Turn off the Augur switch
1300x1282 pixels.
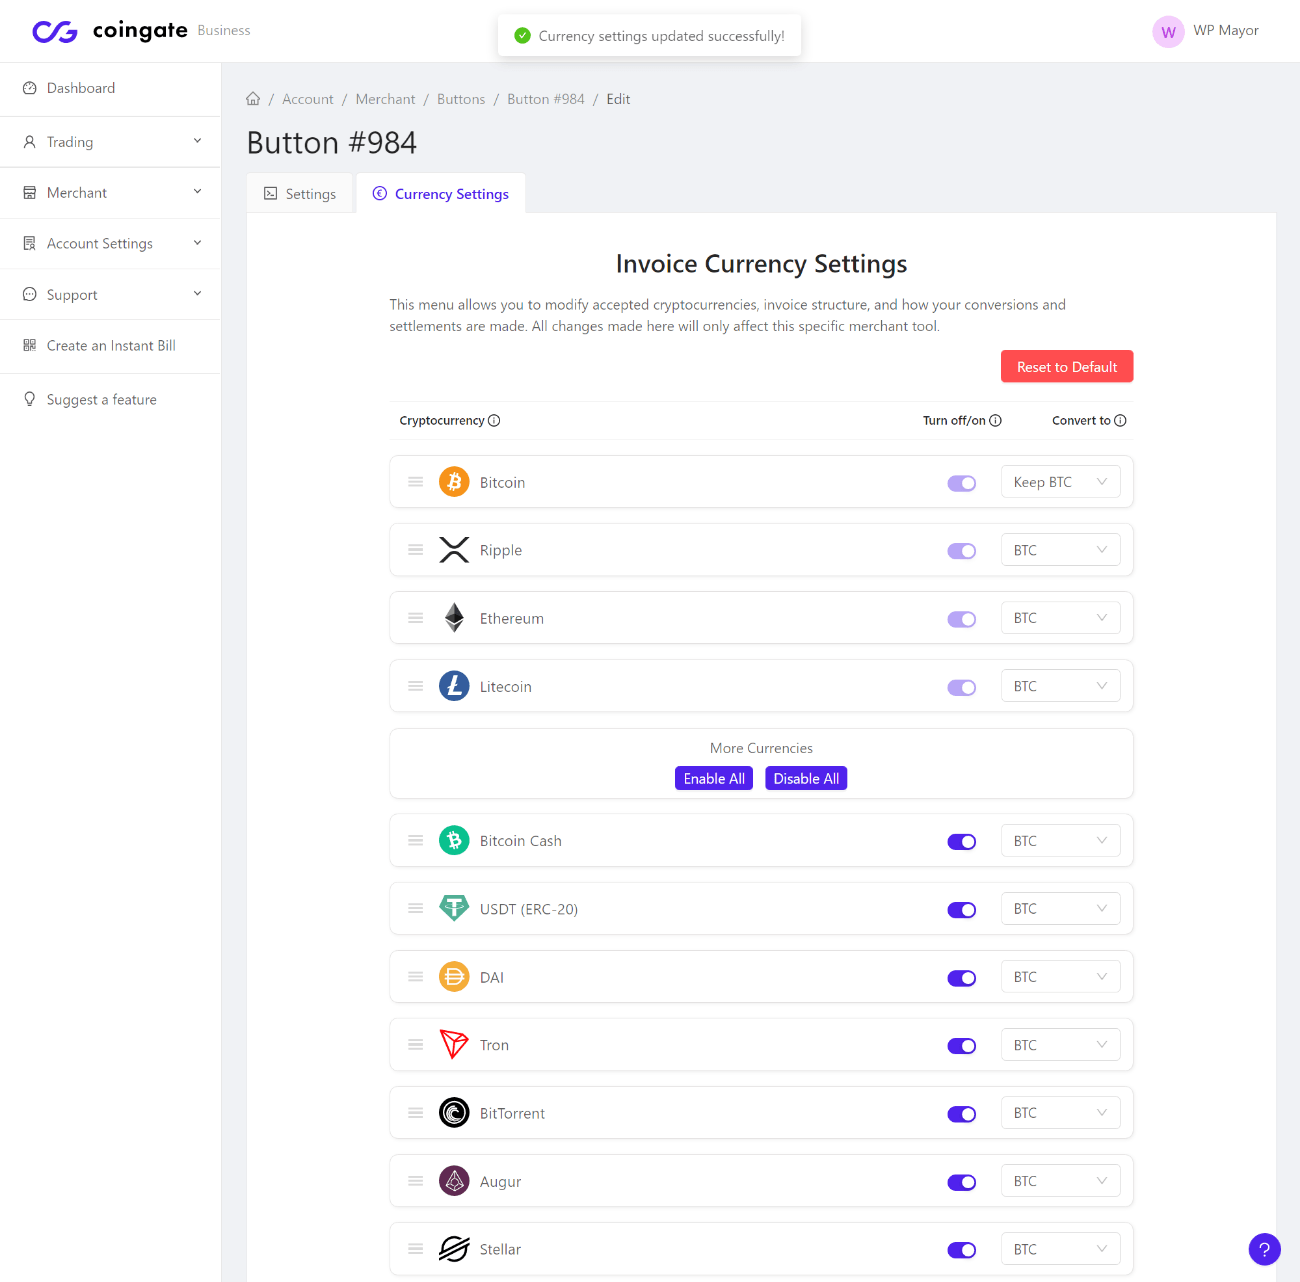[x=962, y=1181]
